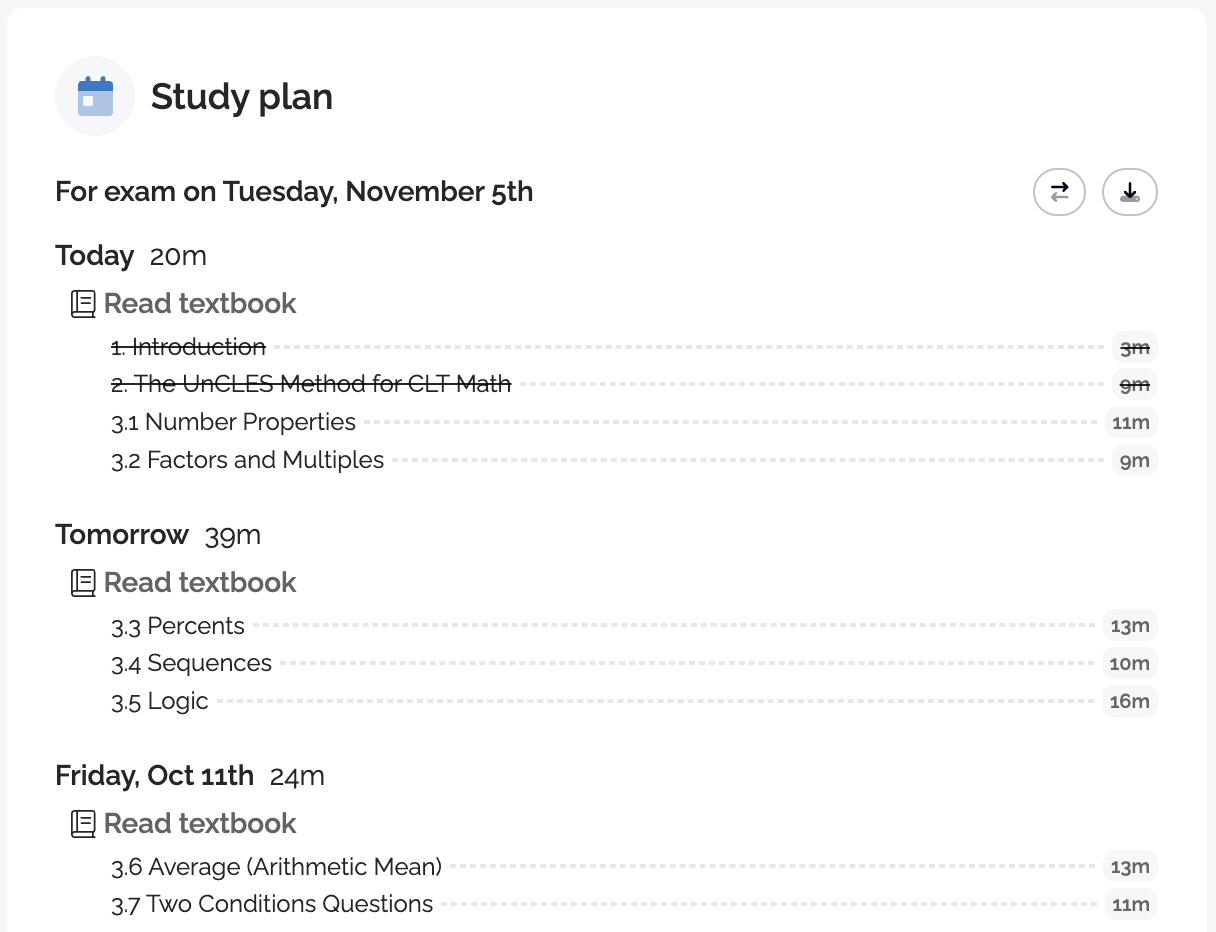Collapse Tomorrow's Read textbook task group
The image size is (1216, 932).
[x=199, y=582]
